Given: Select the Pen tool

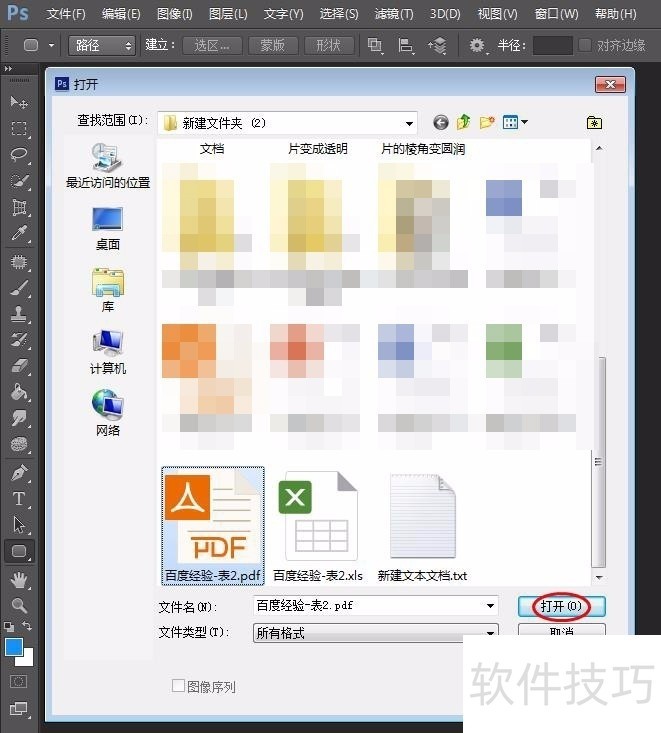Looking at the screenshot, I should (19, 473).
